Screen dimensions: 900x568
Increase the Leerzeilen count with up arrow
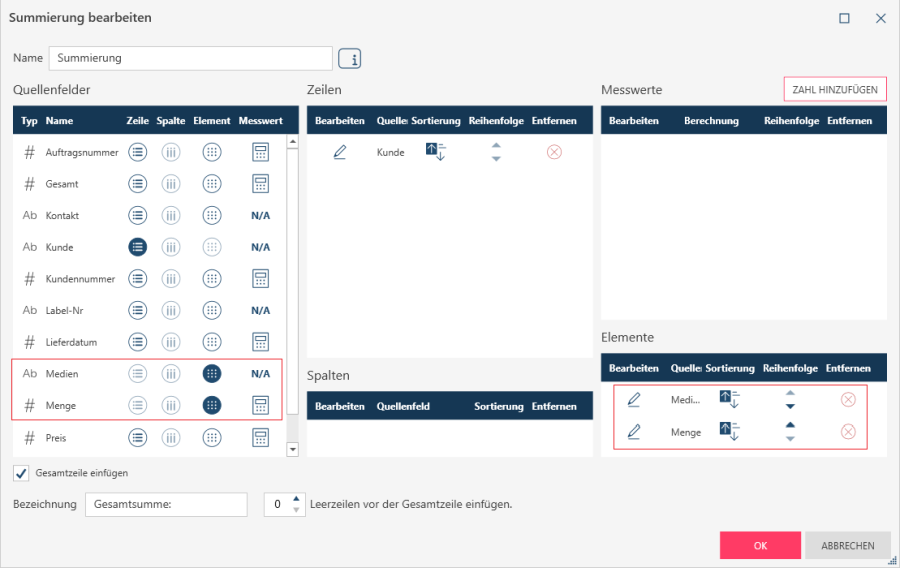tap(296, 498)
